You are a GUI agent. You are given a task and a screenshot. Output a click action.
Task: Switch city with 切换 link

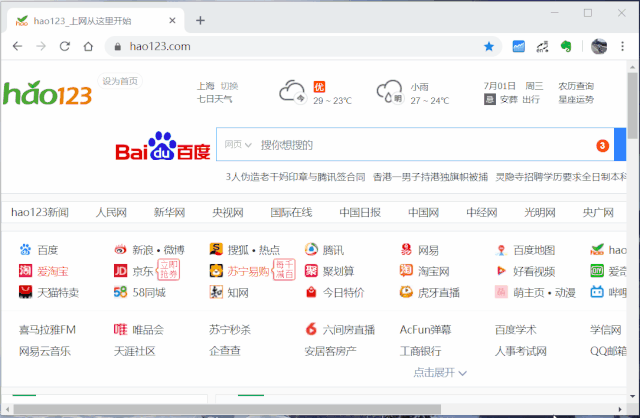[x=229, y=86]
